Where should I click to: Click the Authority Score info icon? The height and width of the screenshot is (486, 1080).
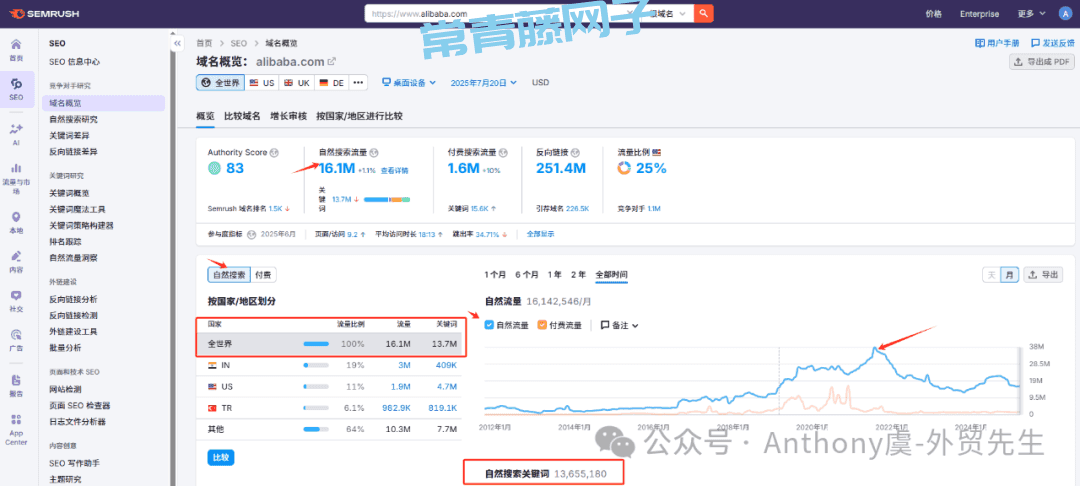pyautogui.click(x=274, y=151)
